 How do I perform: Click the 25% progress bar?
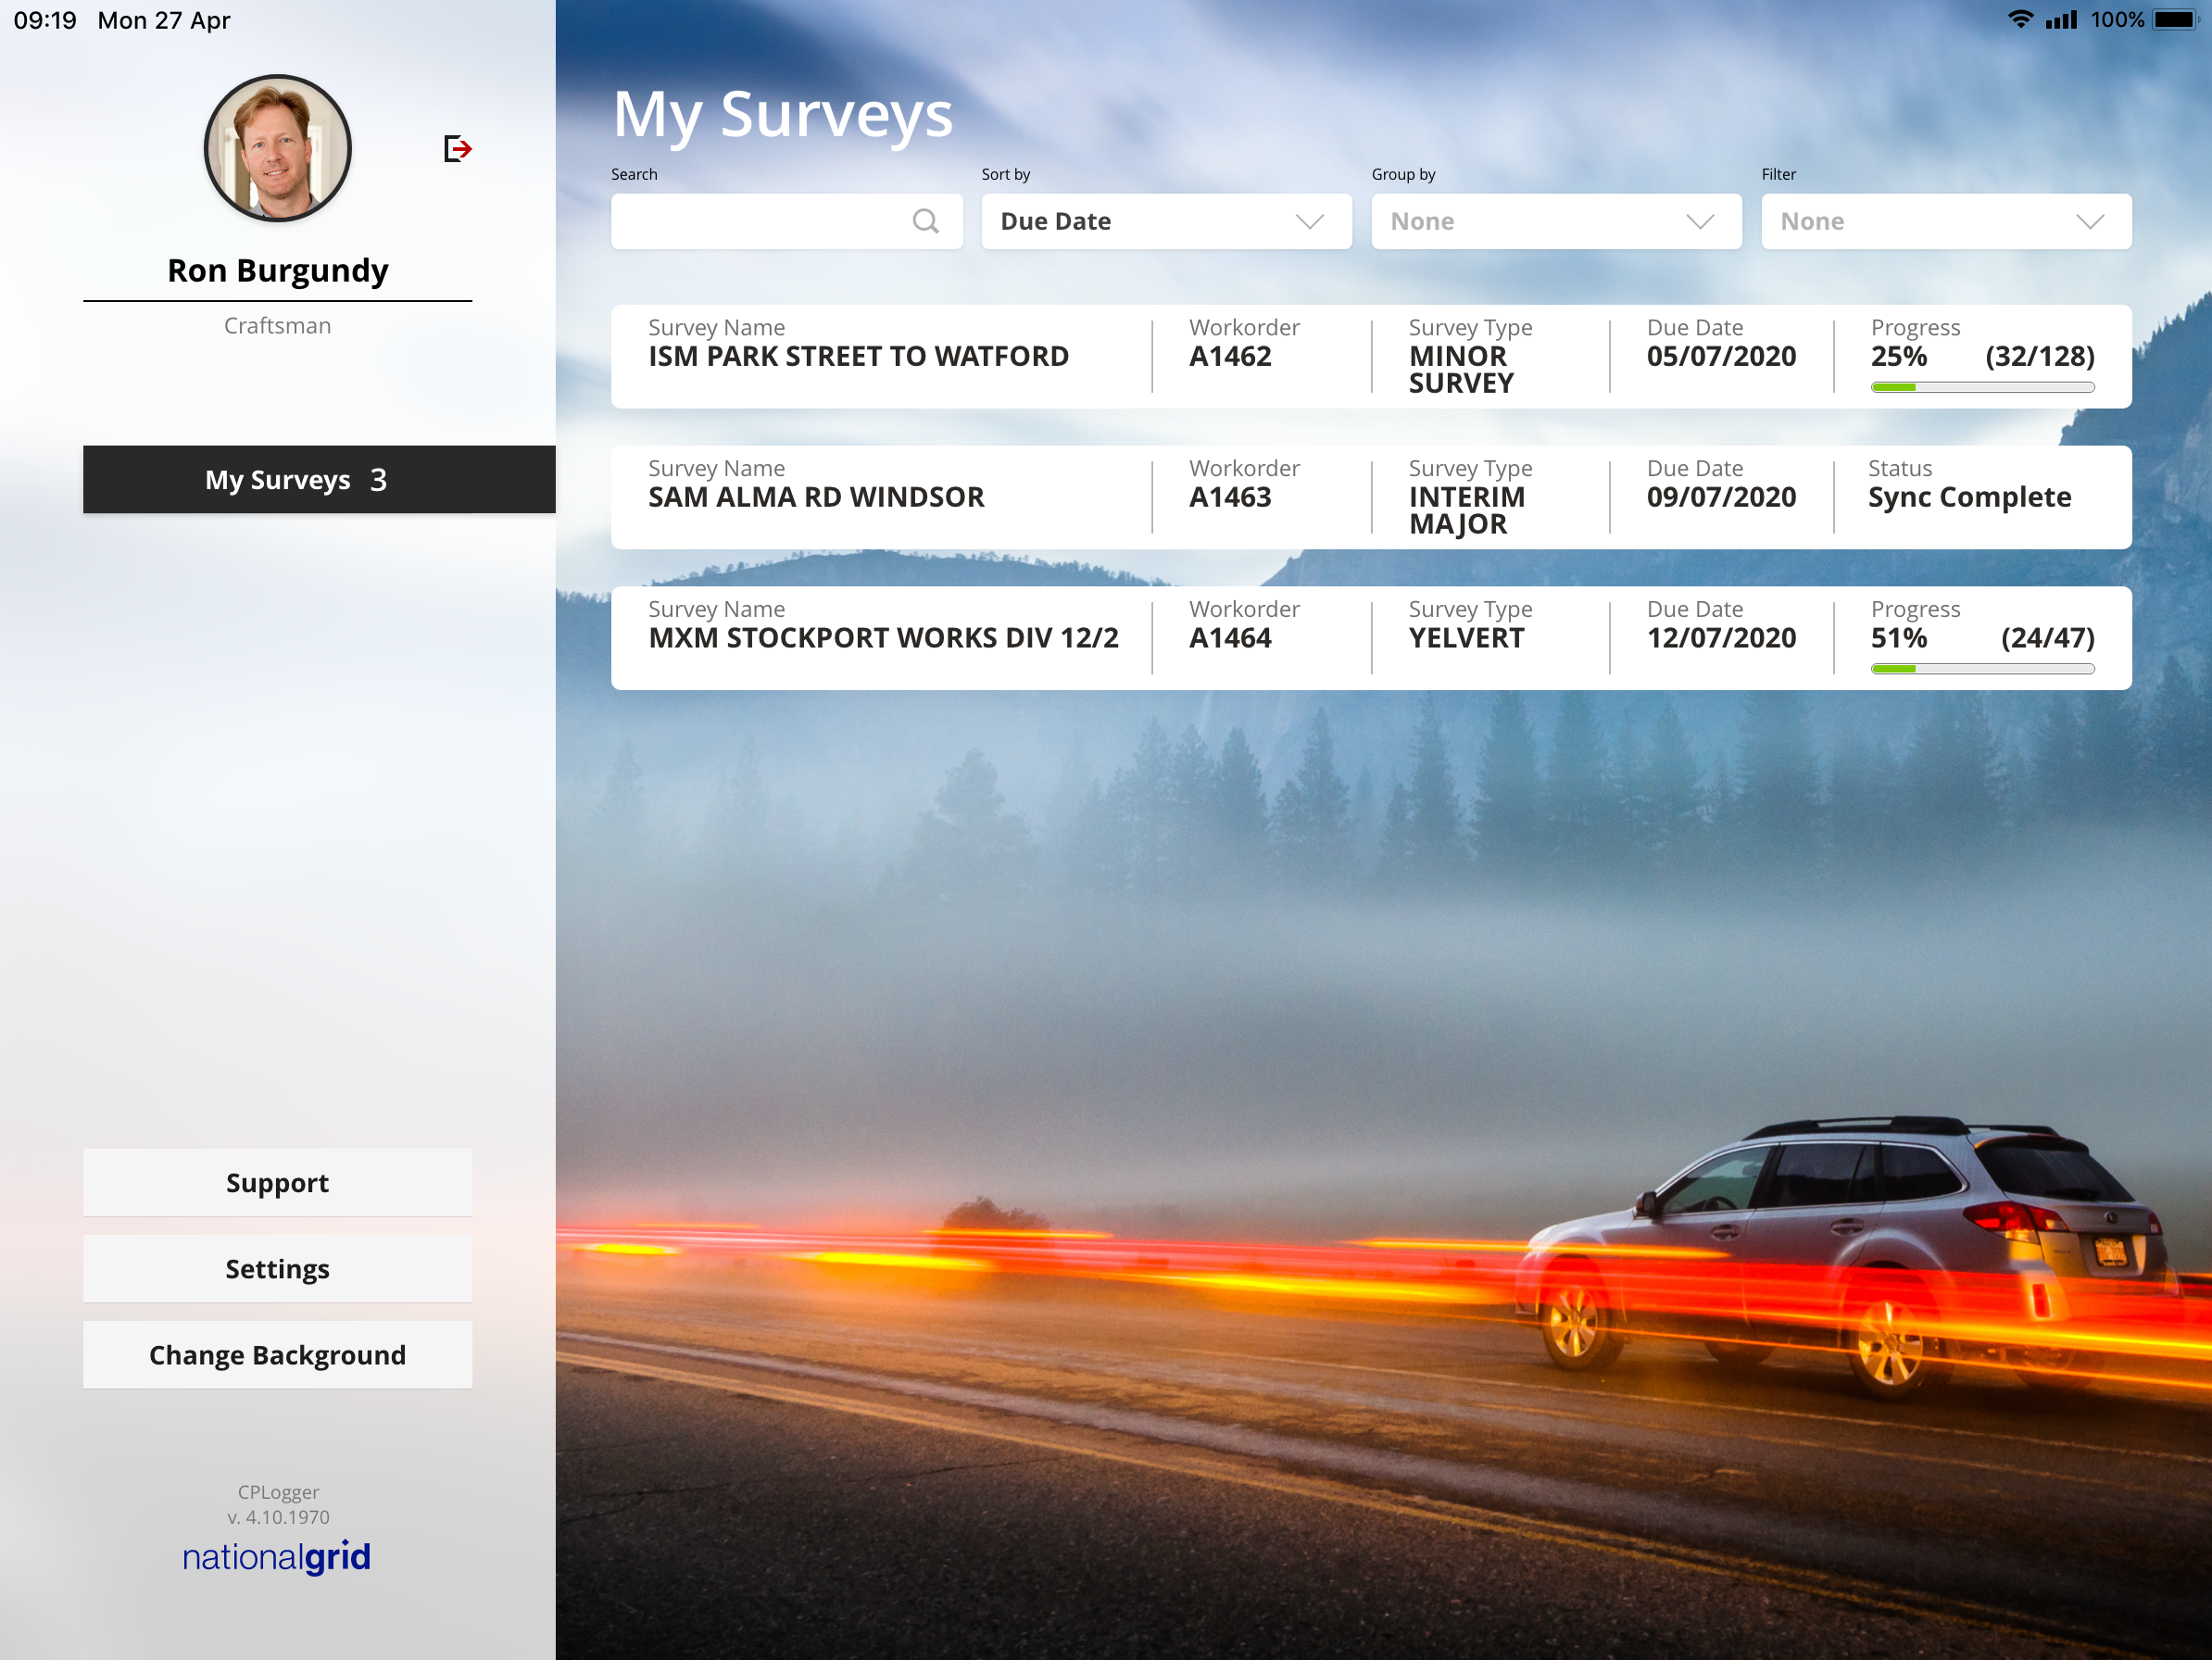click(x=1982, y=387)
